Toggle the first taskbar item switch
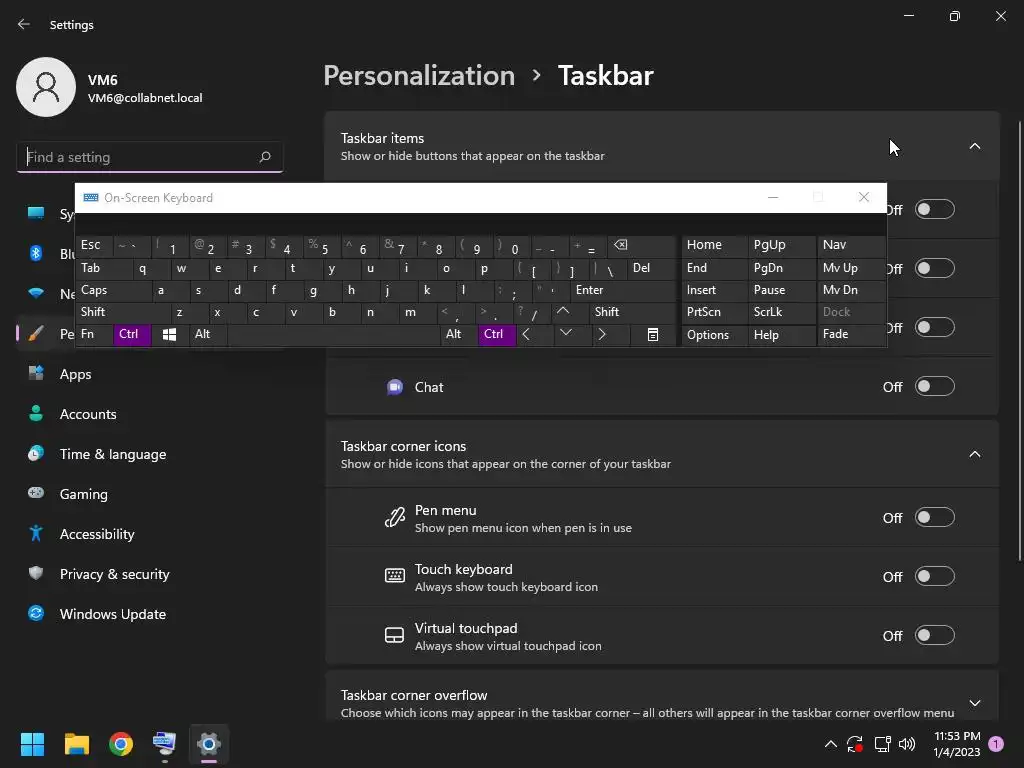 coord(935,210)
